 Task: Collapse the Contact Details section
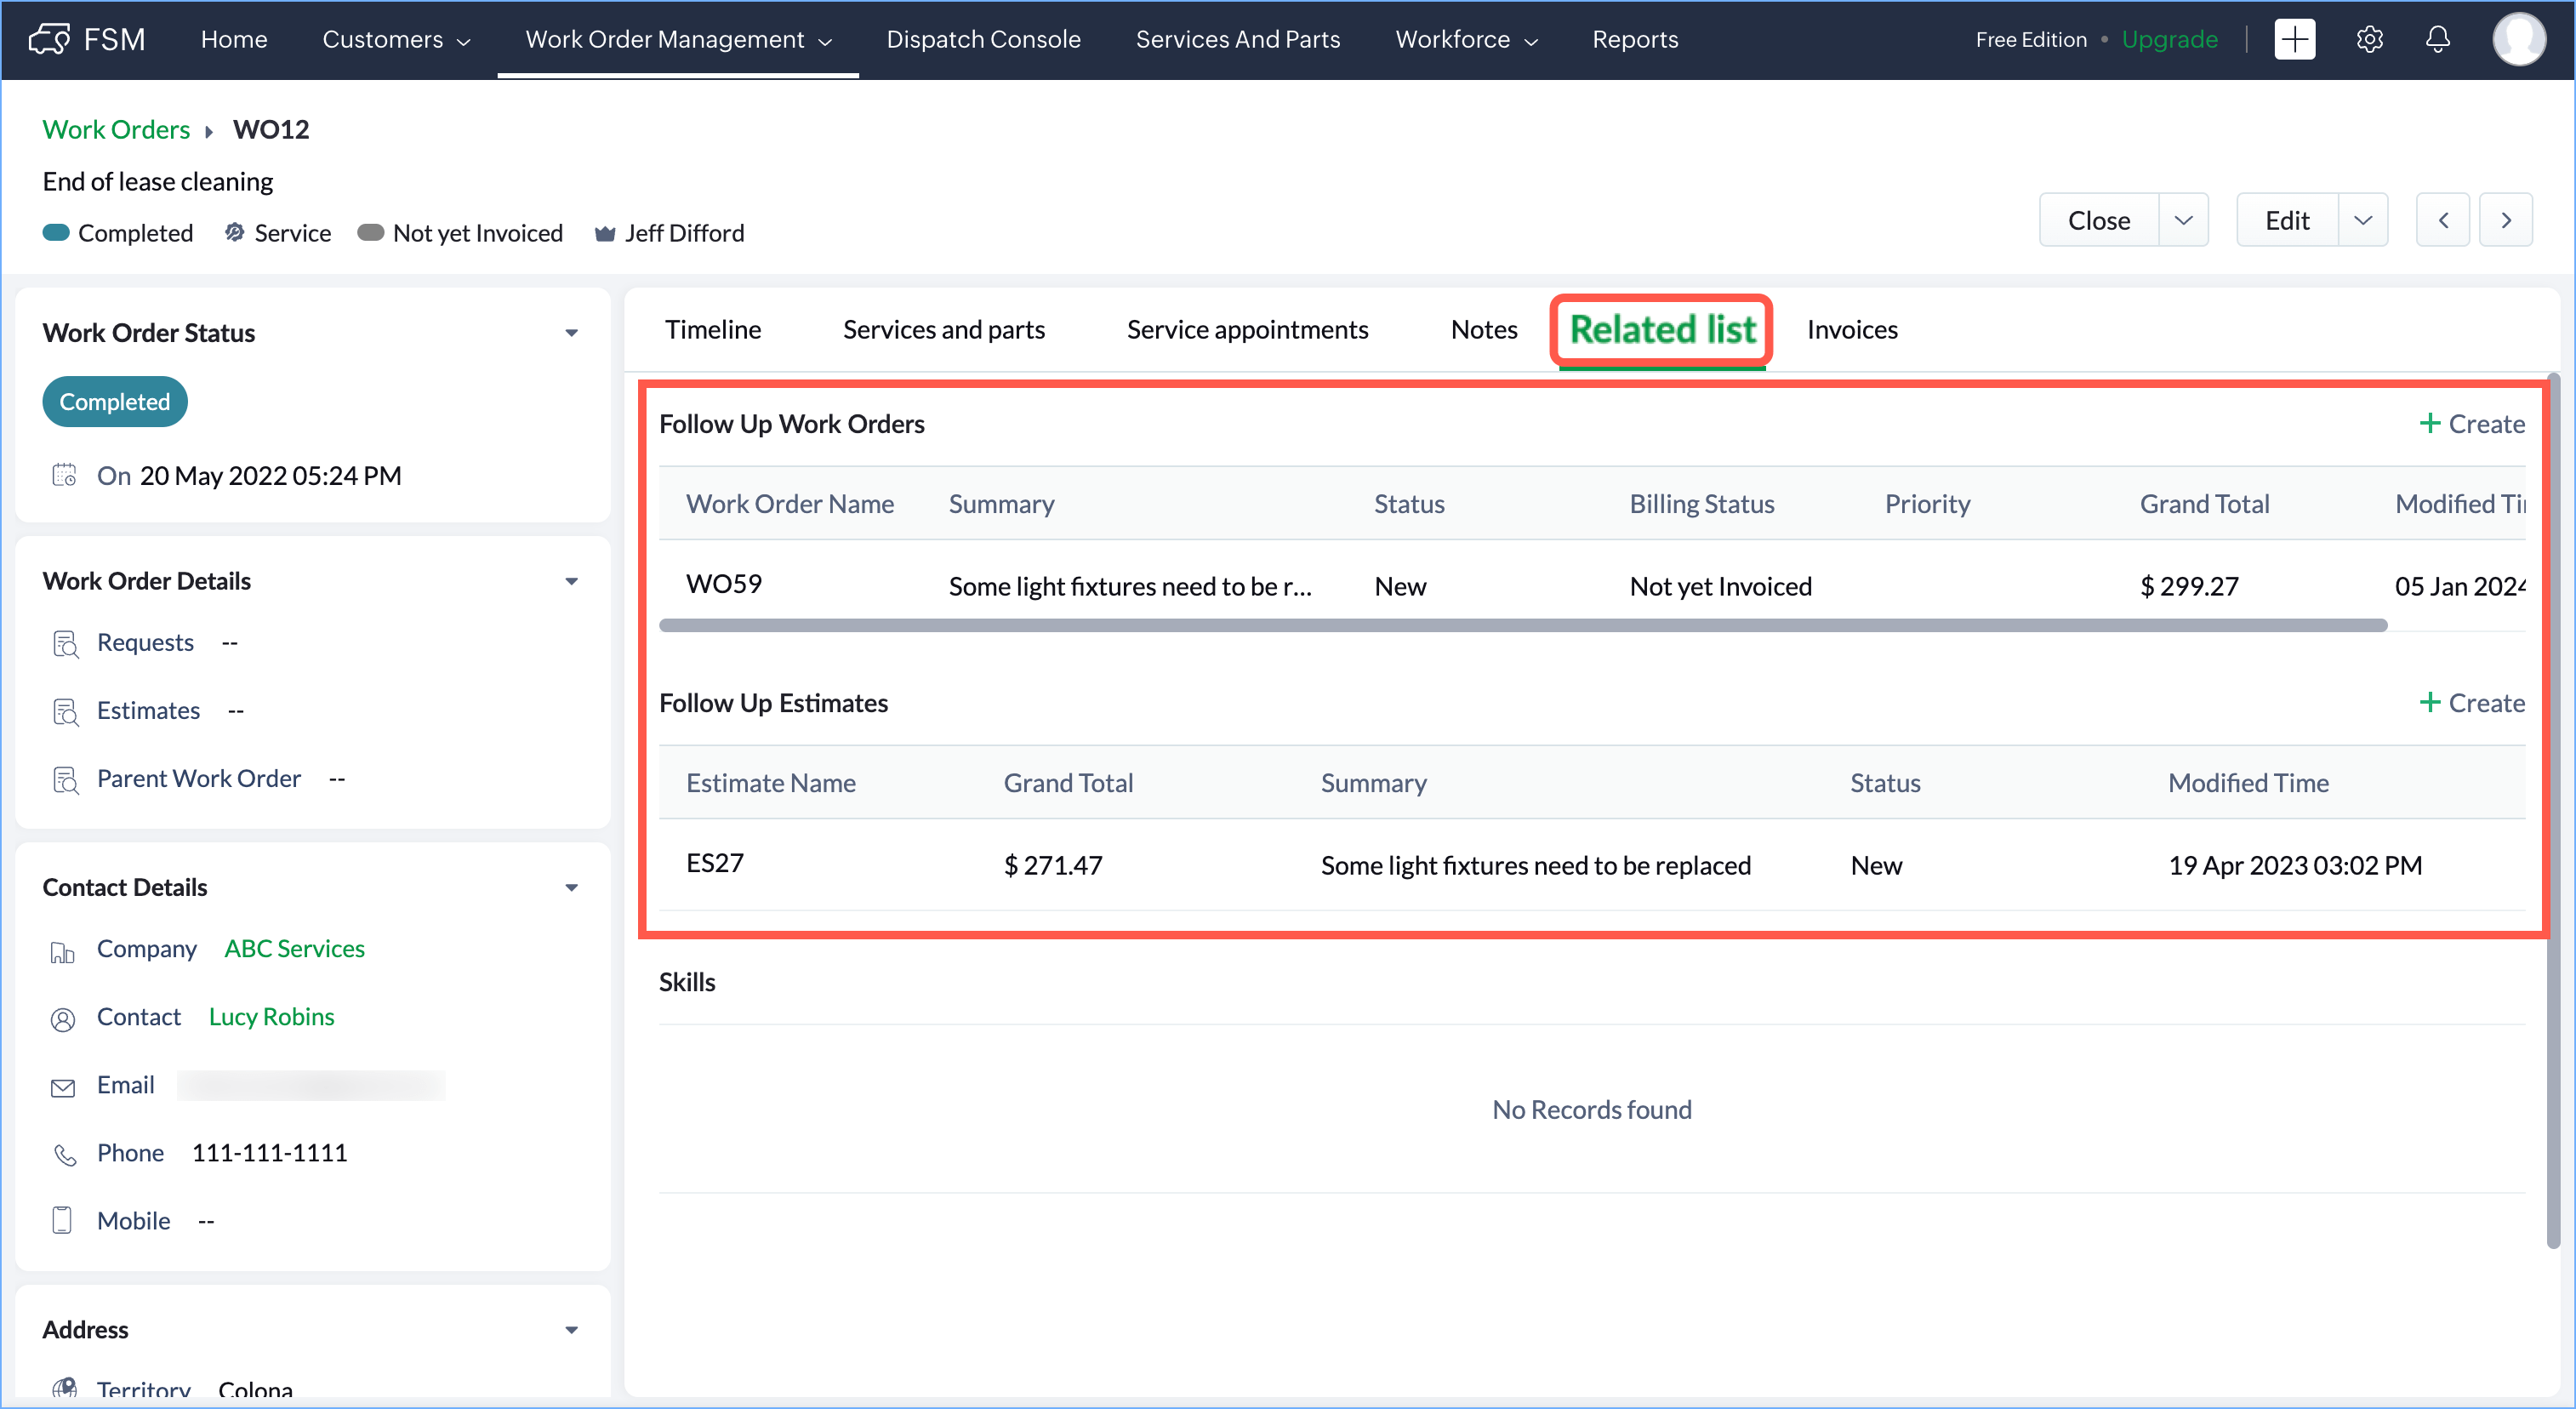[x=571, y=888]
